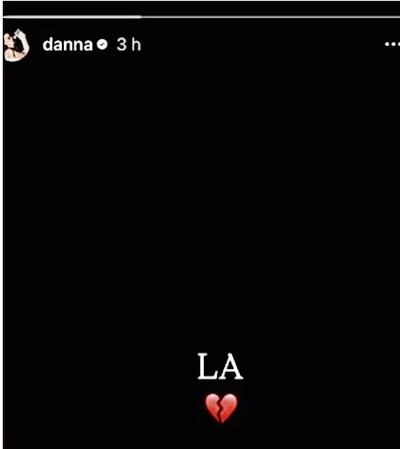The image size is (400, 449).
Task: Tap the left half of the broken heart
Action: tap(213, 407)
